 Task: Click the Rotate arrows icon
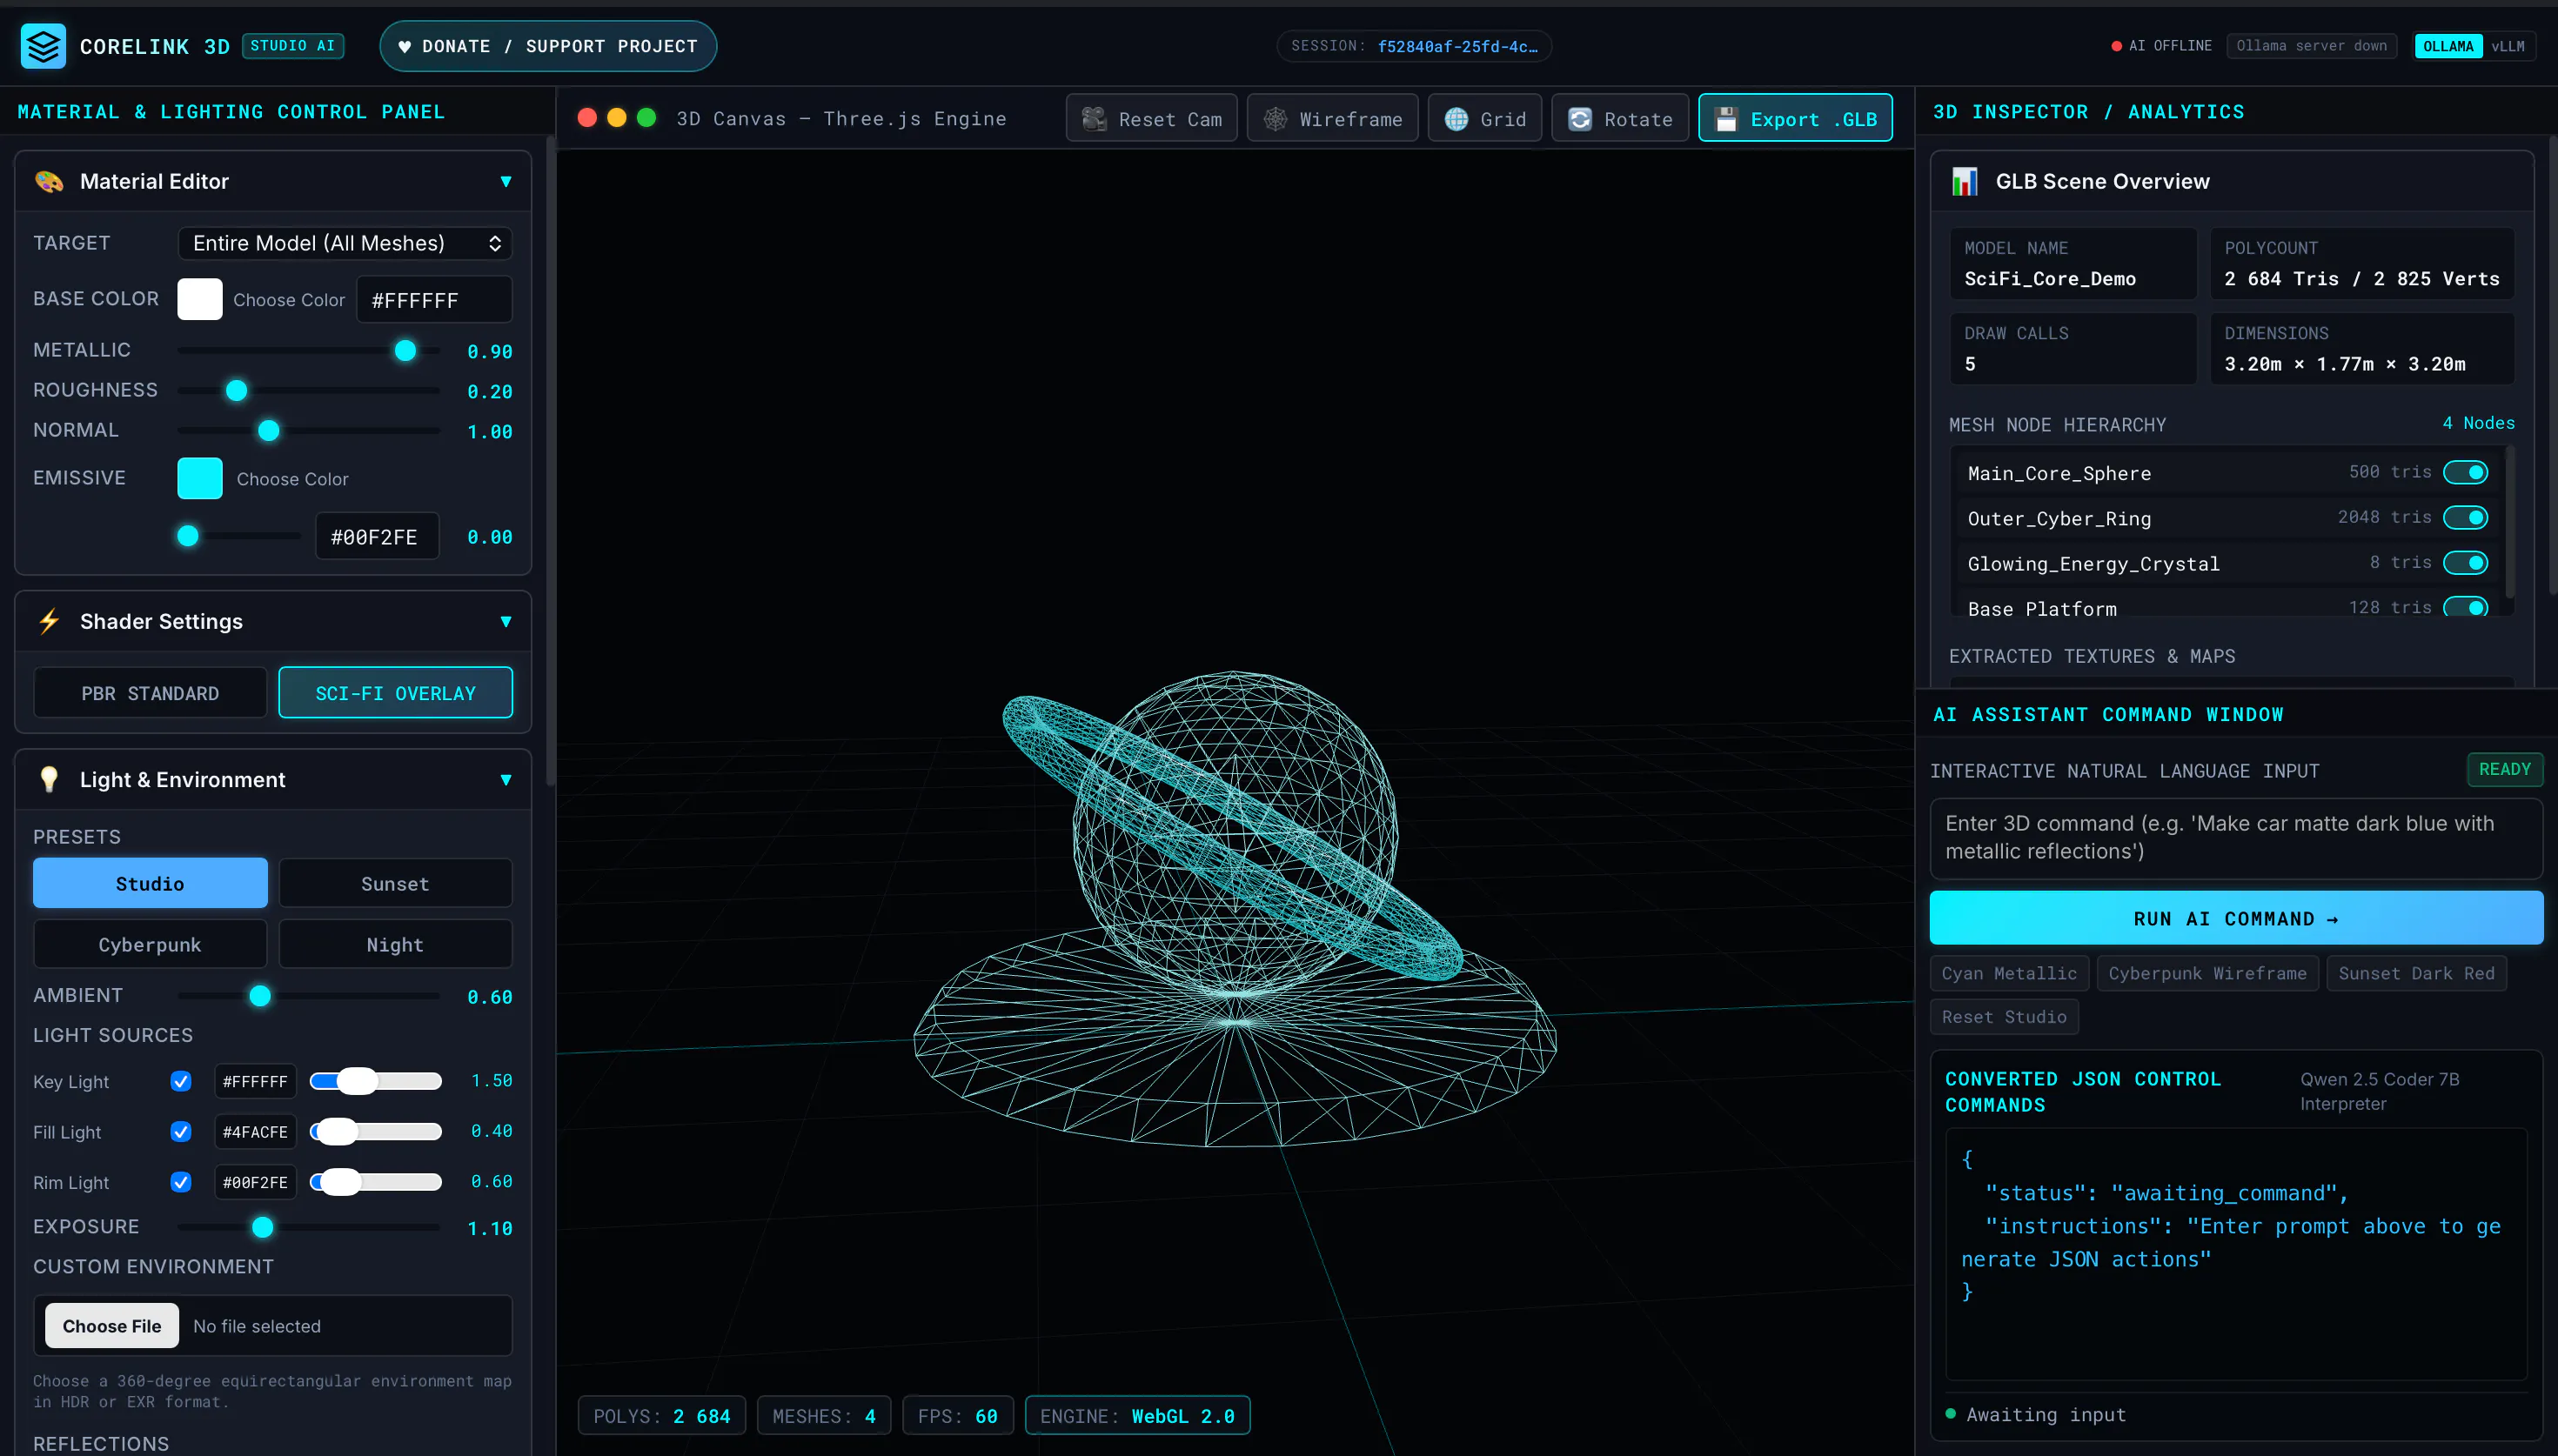click(x=1580, y=119)
